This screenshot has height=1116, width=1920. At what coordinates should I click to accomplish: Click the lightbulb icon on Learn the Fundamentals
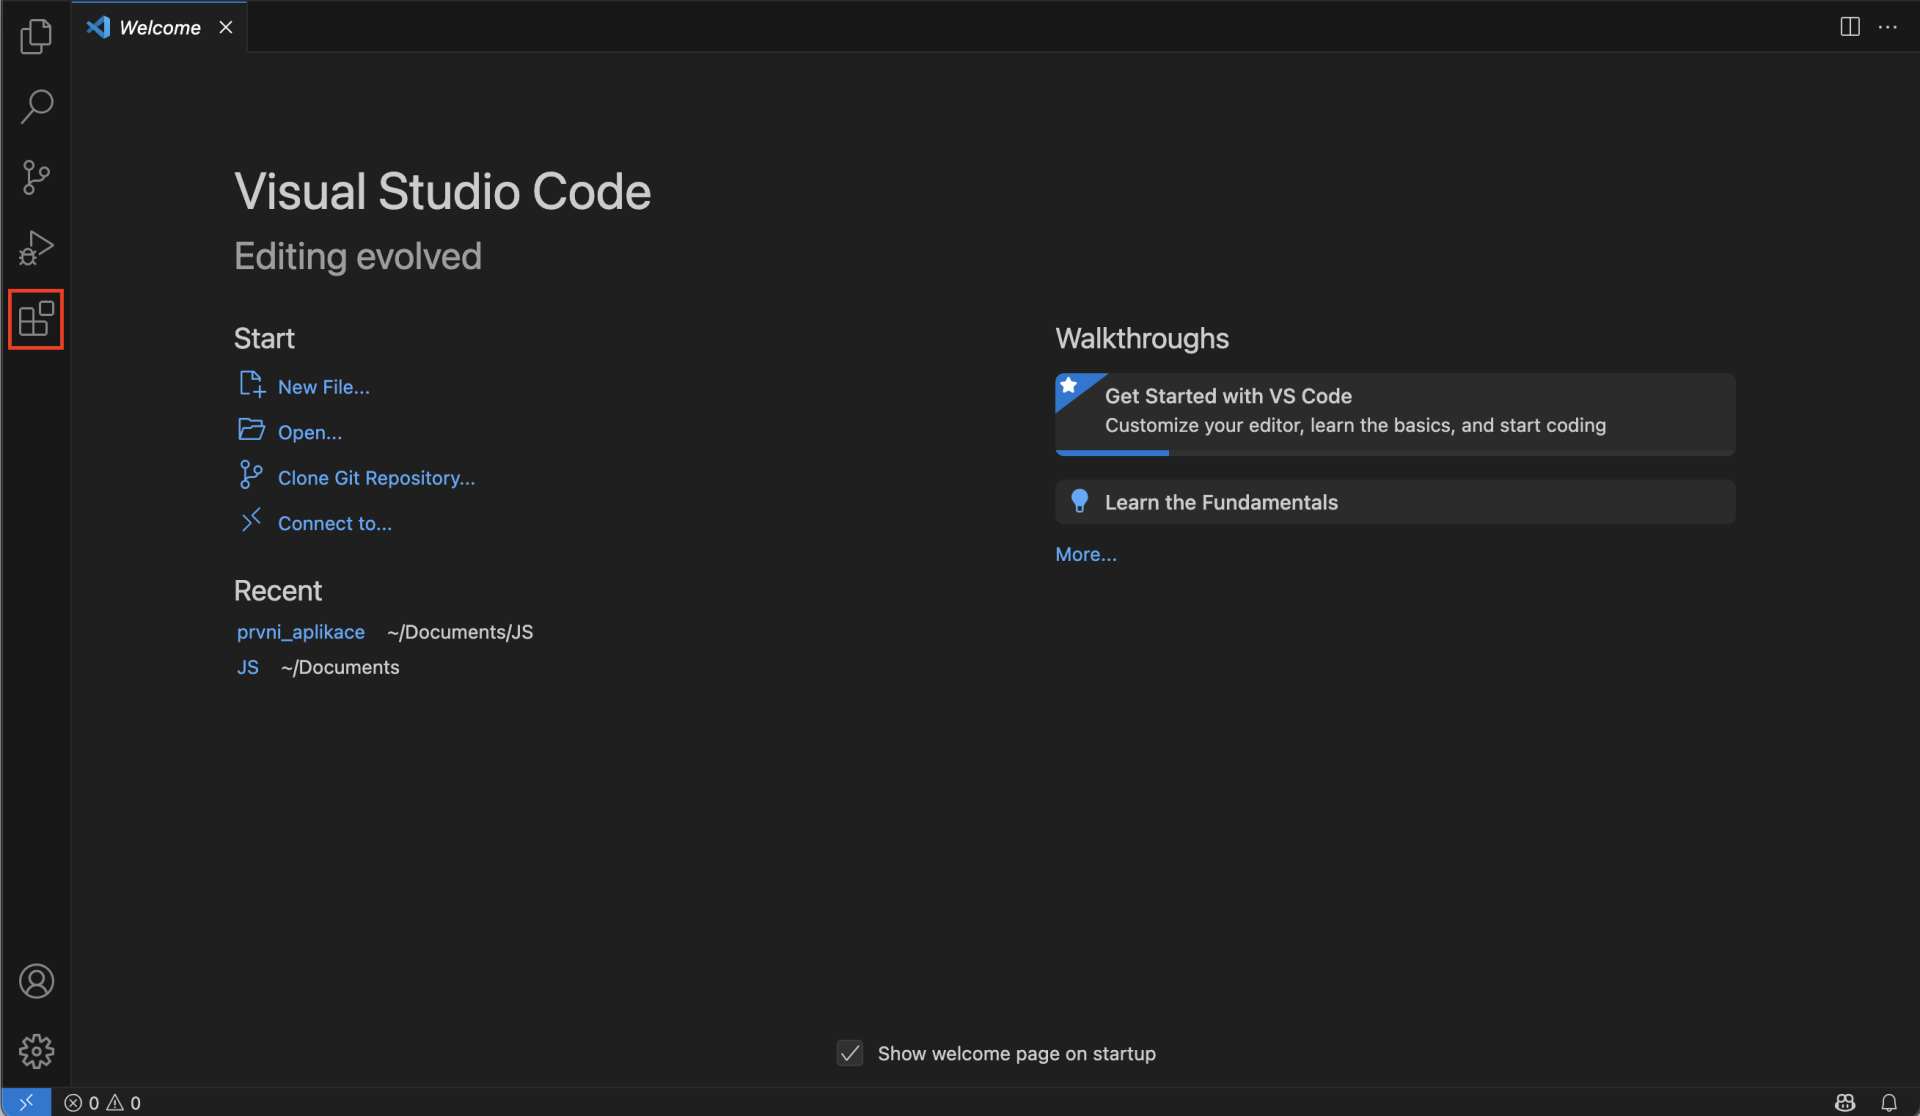[1079, 501]
